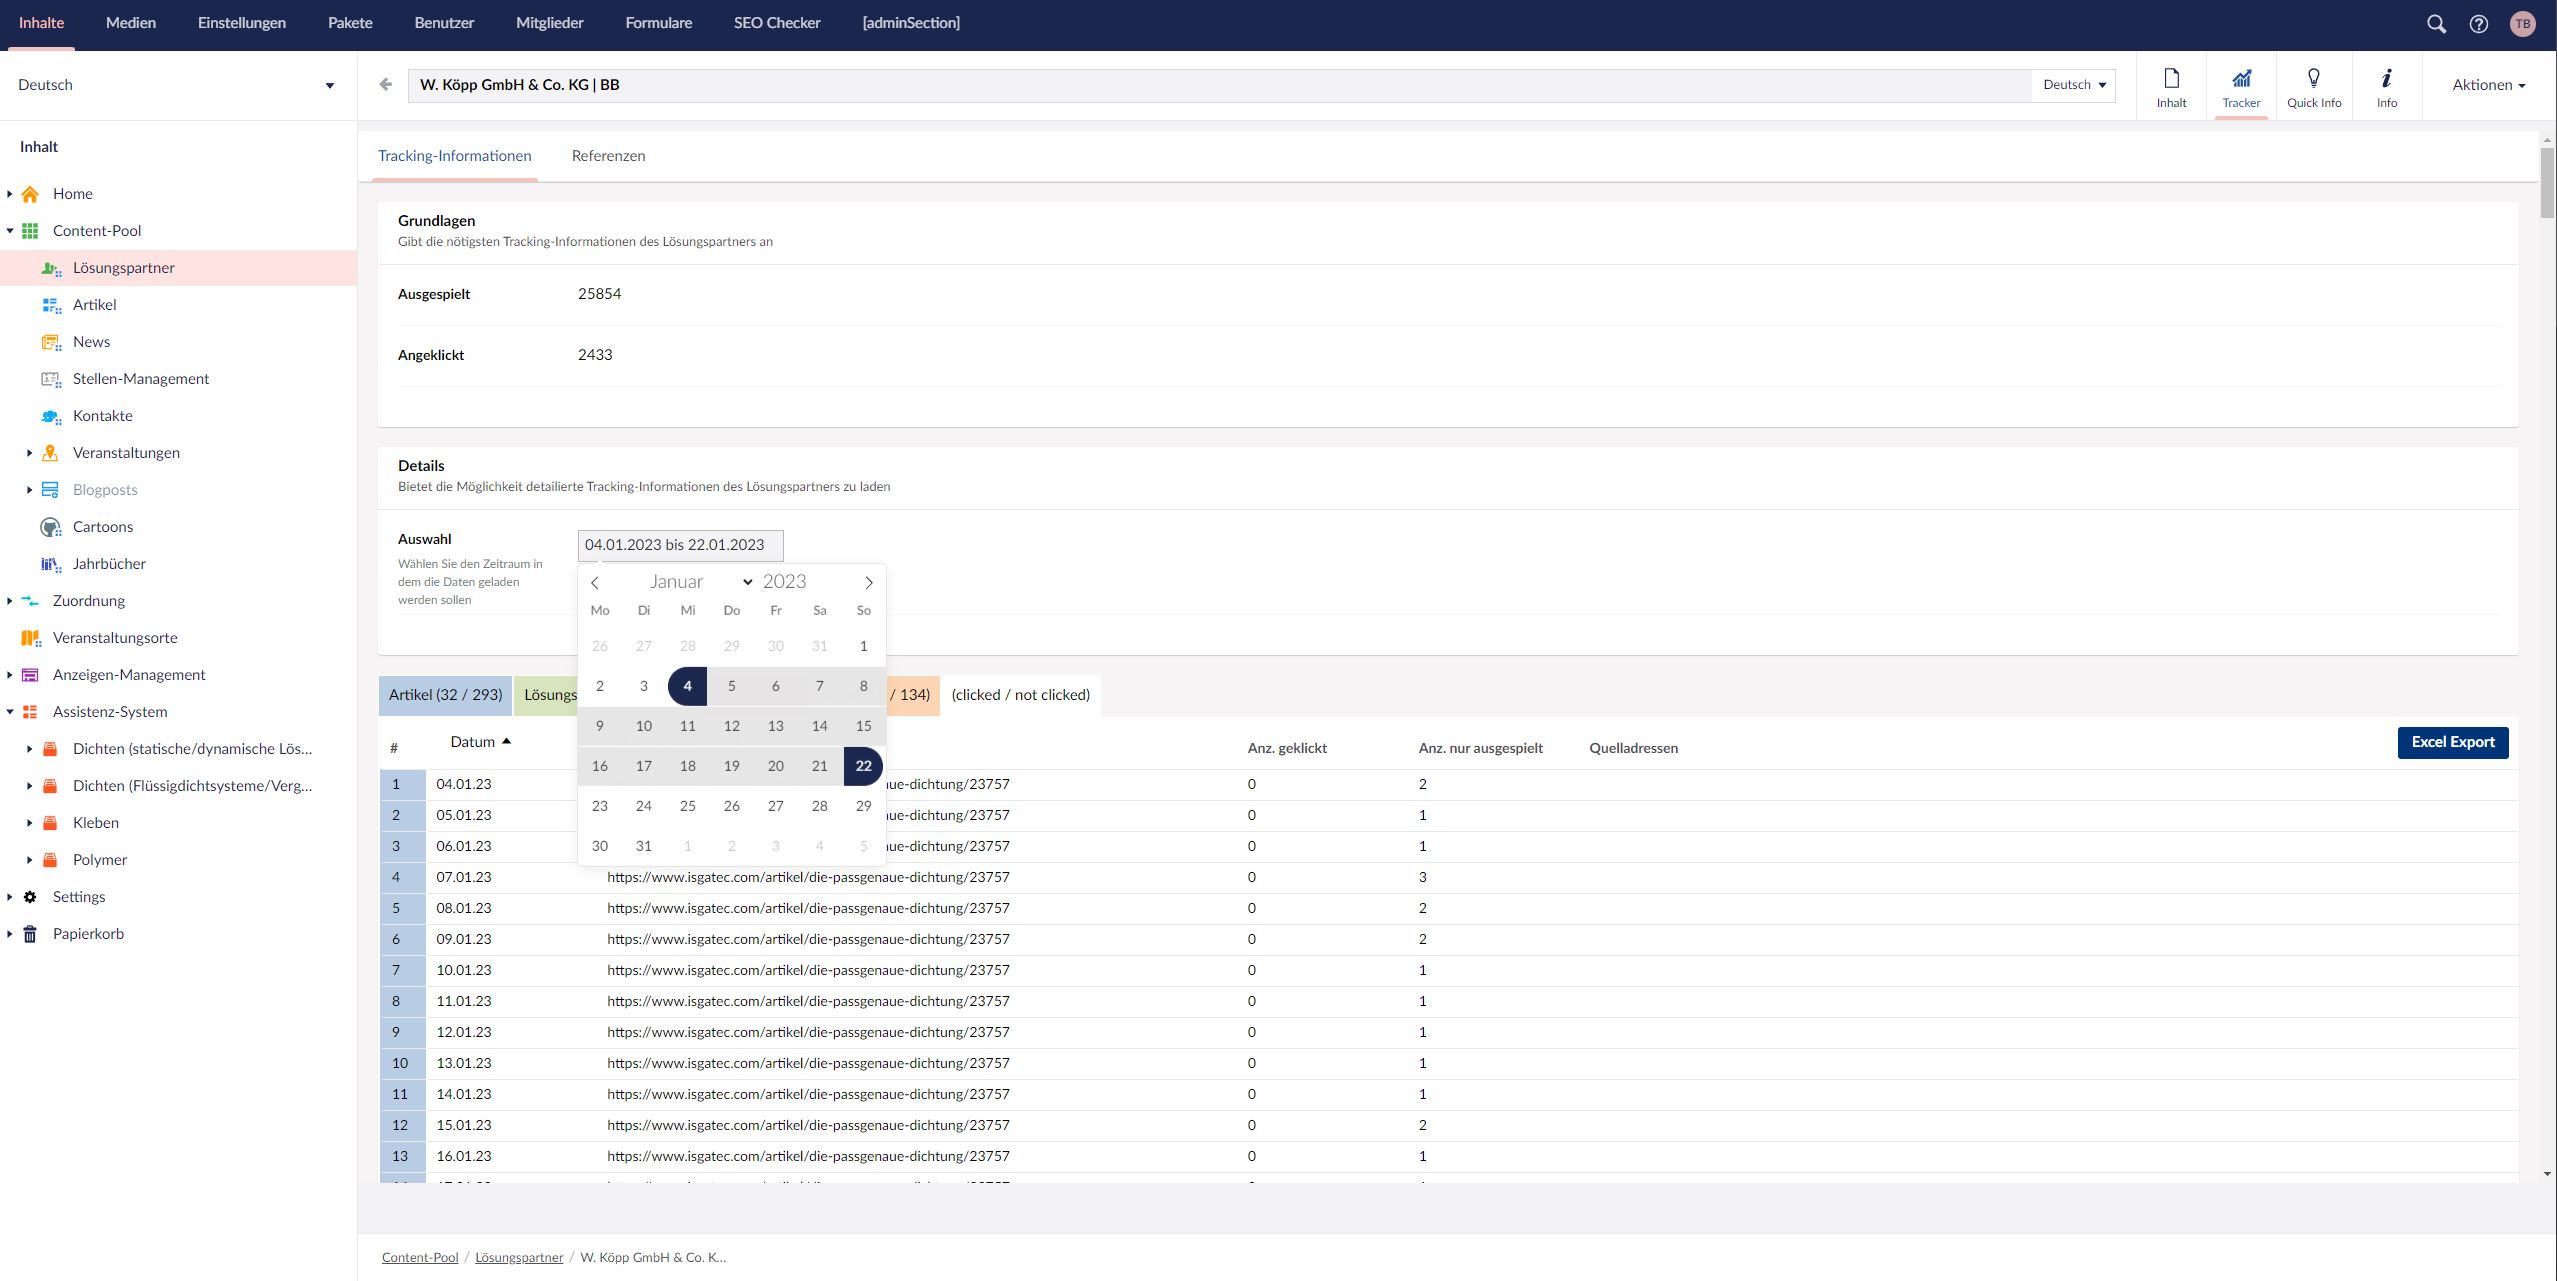Go to next month in calendar
This screenshot has height=1281, width=2557.
[x=868, y=582]
